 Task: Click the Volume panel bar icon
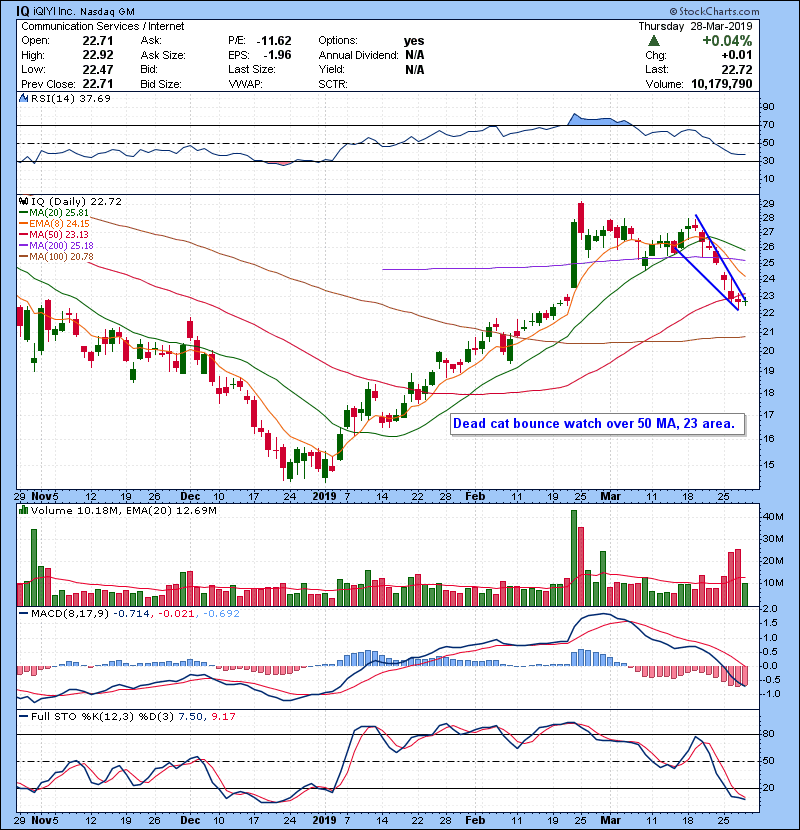23,510
